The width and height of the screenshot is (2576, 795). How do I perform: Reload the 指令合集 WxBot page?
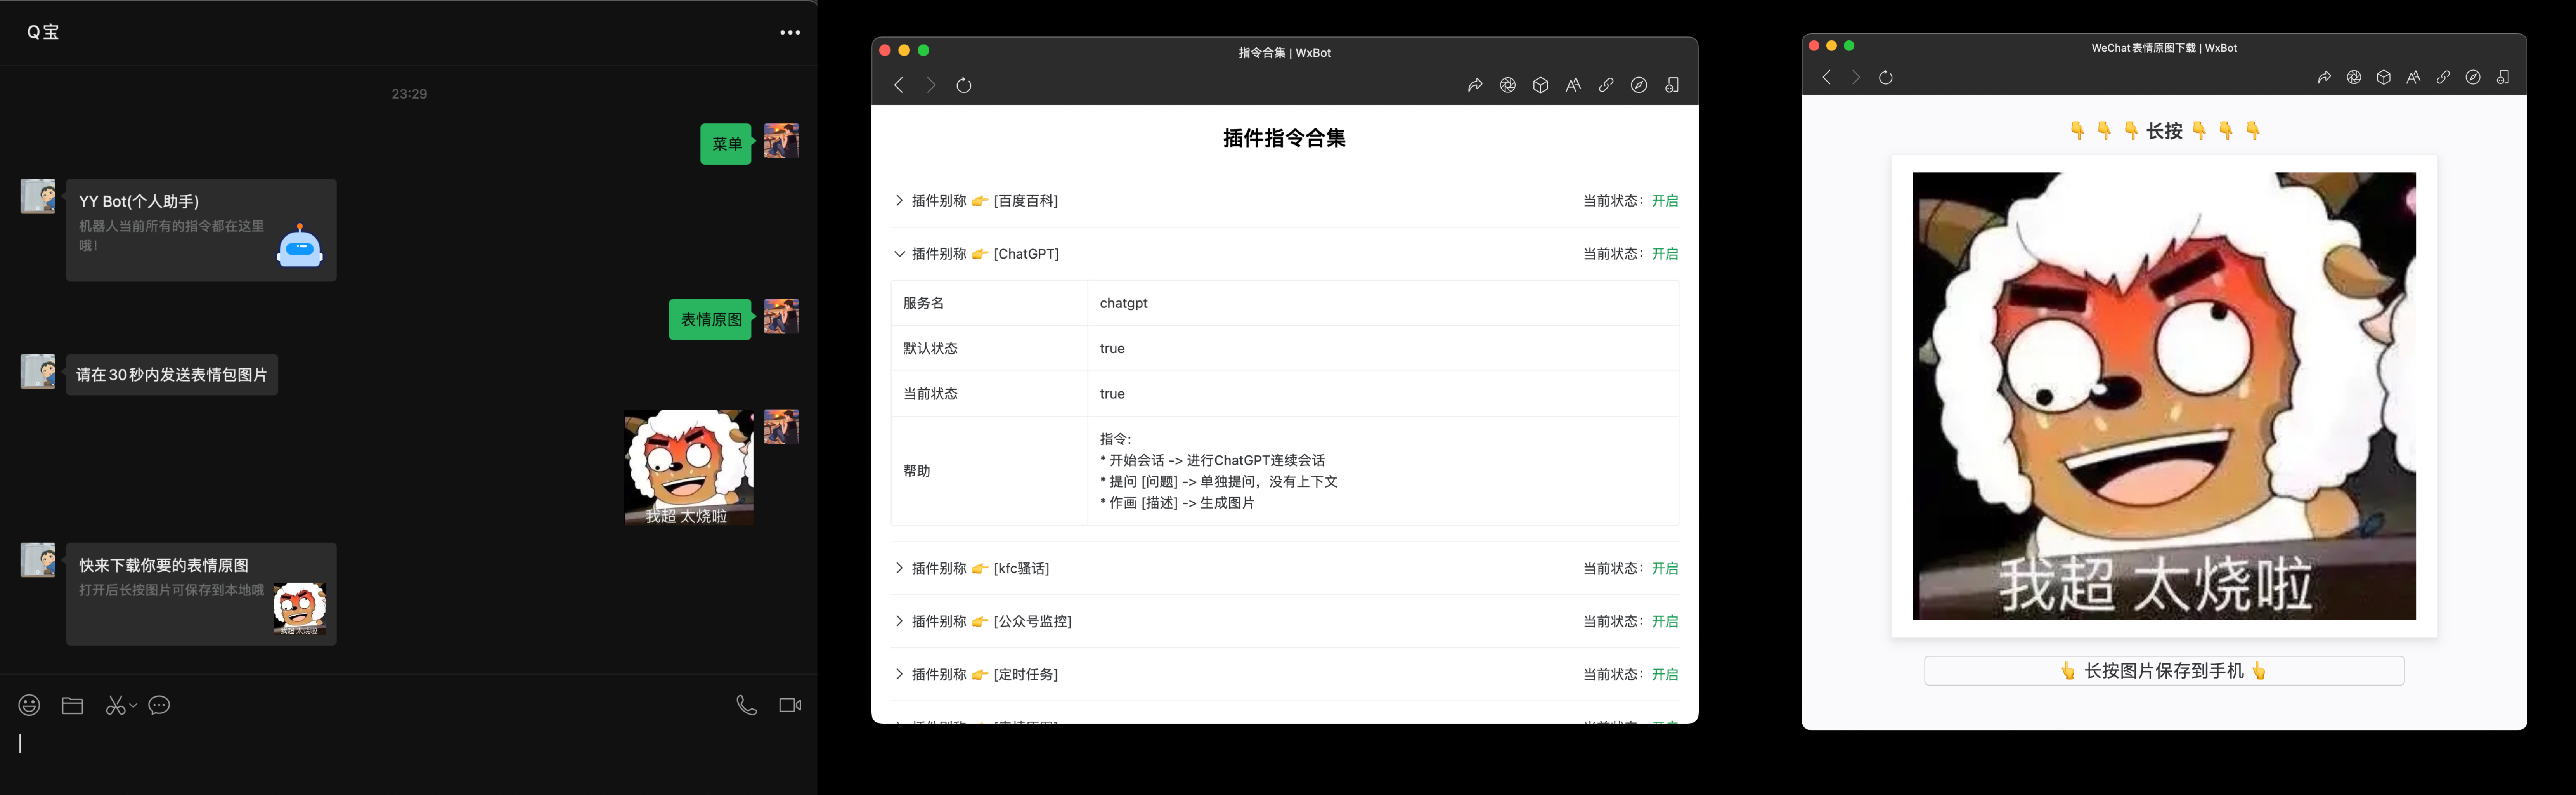[964, 85]
